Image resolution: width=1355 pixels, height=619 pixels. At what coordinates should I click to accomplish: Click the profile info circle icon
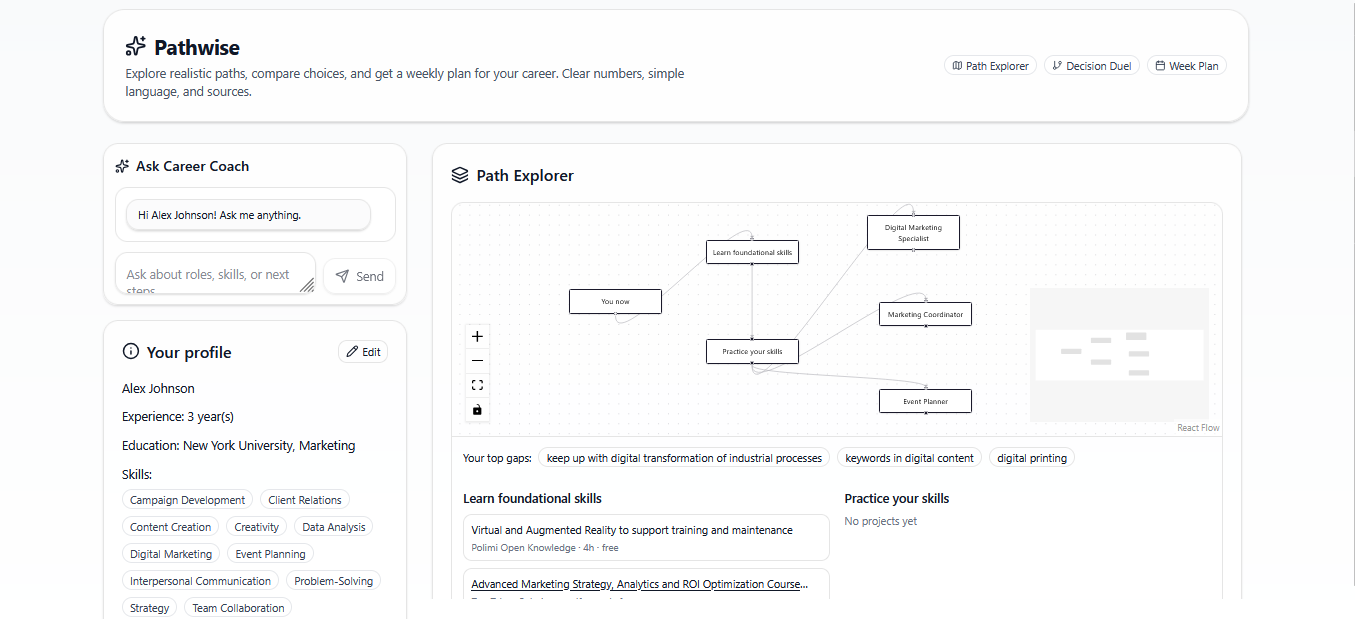point(130,351)
